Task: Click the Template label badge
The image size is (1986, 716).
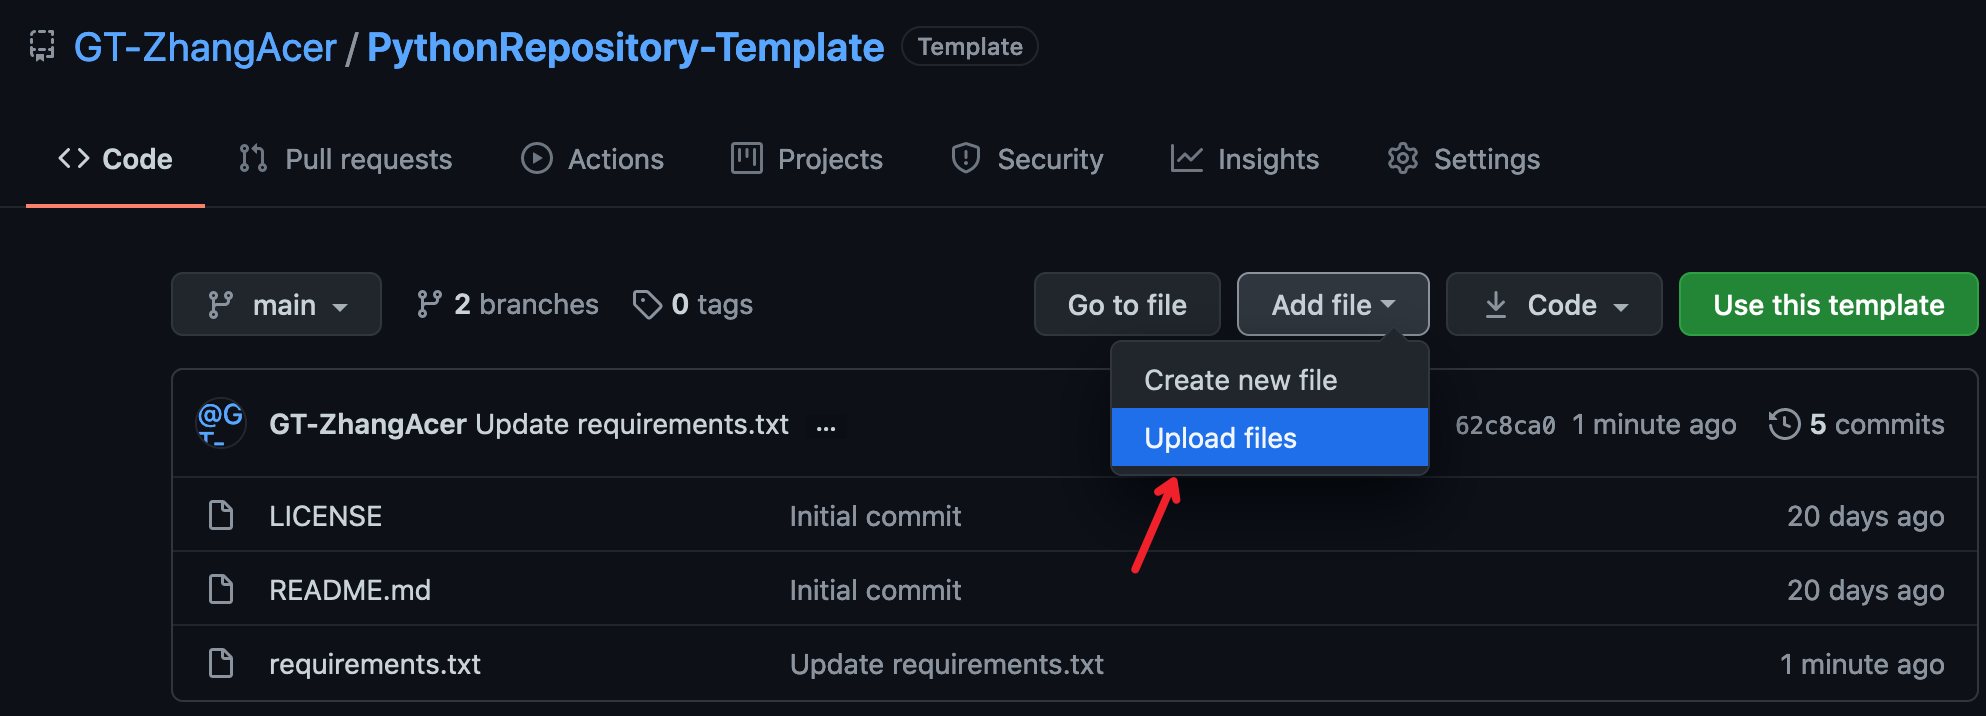Action: click(970, 47)
